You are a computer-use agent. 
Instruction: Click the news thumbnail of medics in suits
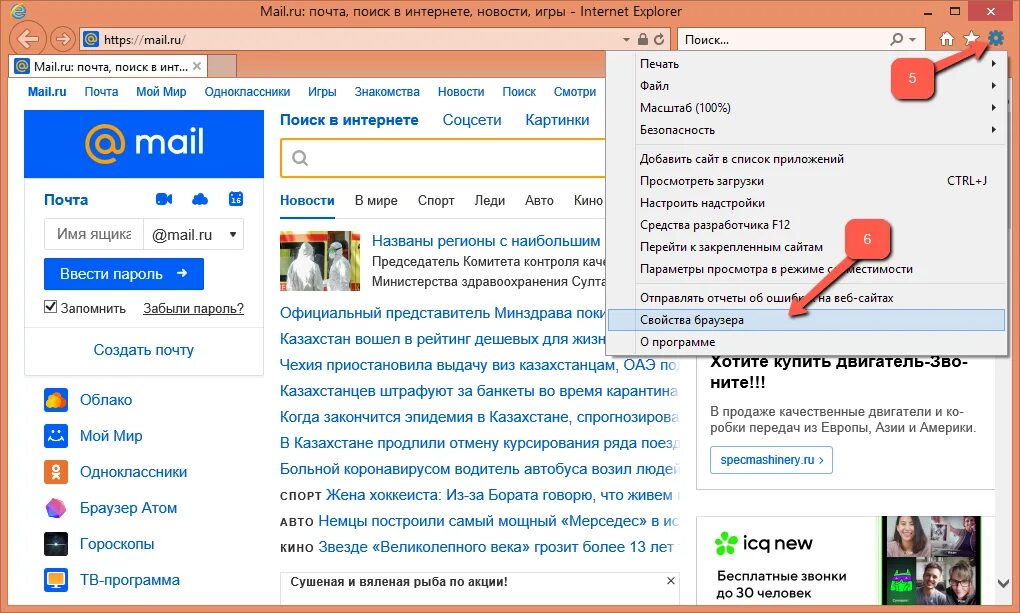pyautogui.click(x=319, y=261)
